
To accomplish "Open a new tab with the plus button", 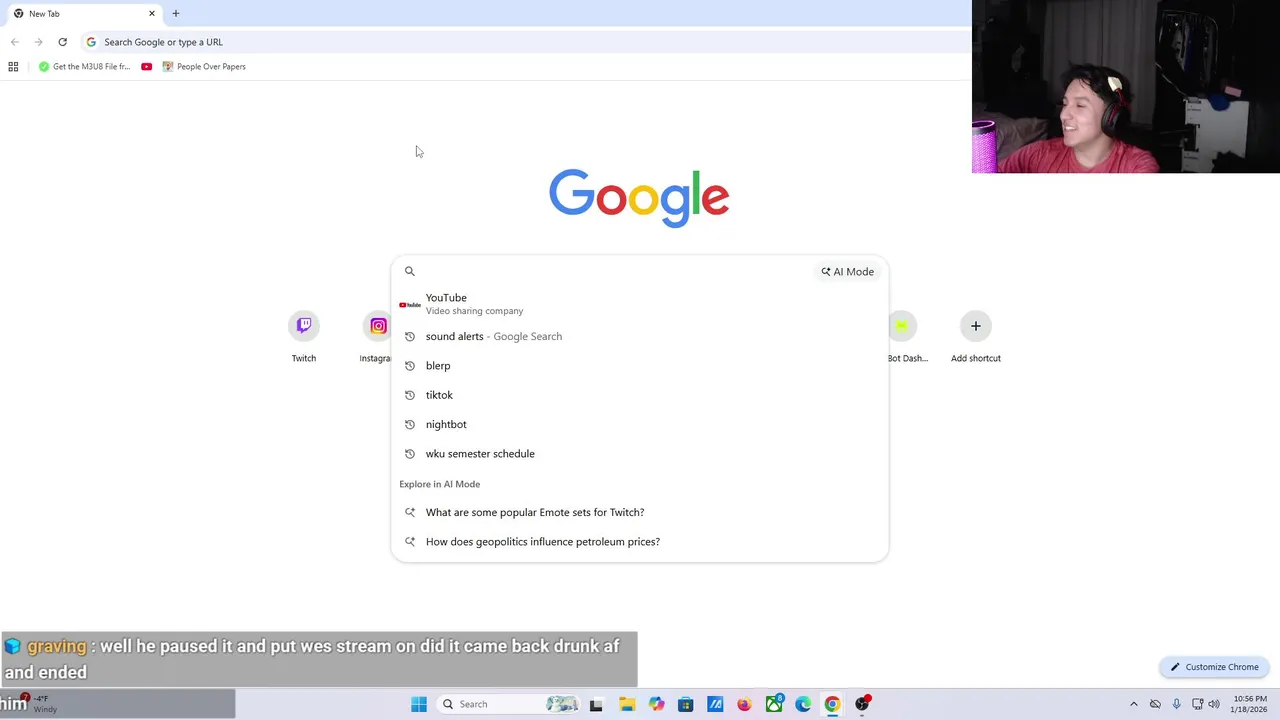I will point(176,13).
